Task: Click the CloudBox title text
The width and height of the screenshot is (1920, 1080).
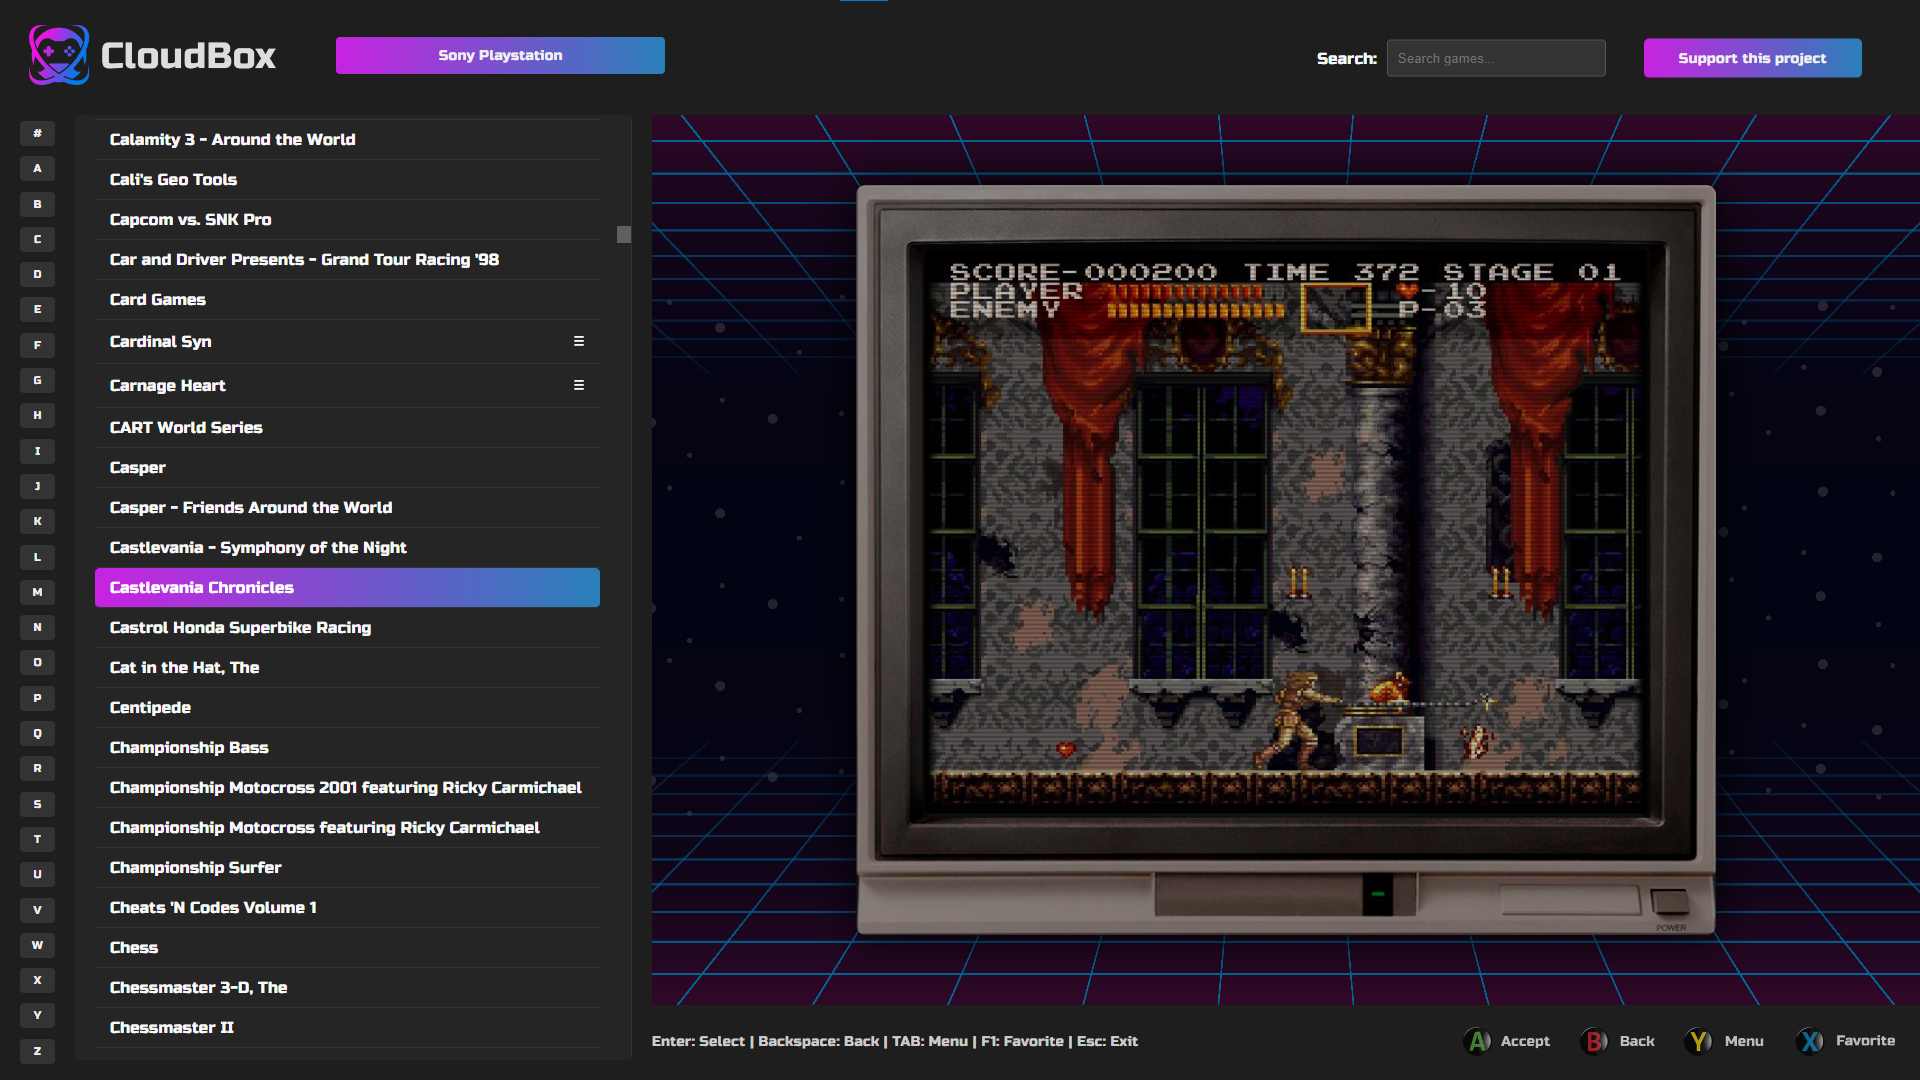Action: pos(188,56)
